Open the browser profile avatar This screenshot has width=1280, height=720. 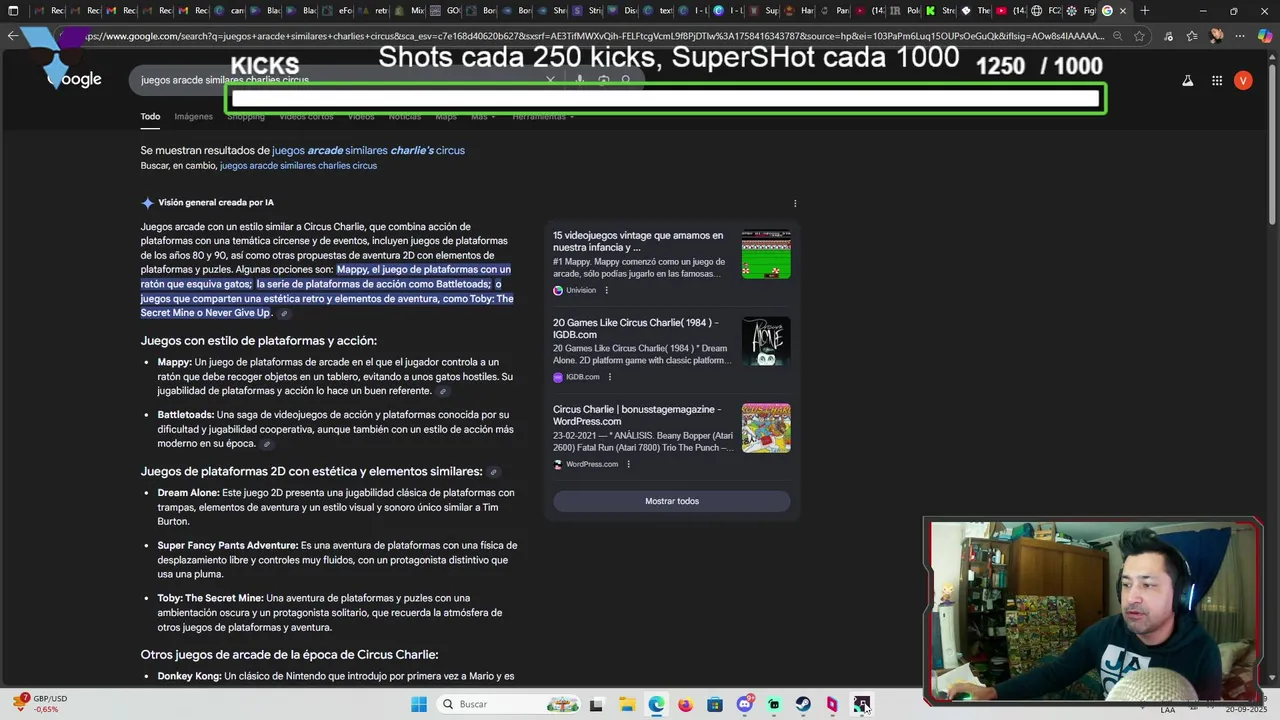1216,36
